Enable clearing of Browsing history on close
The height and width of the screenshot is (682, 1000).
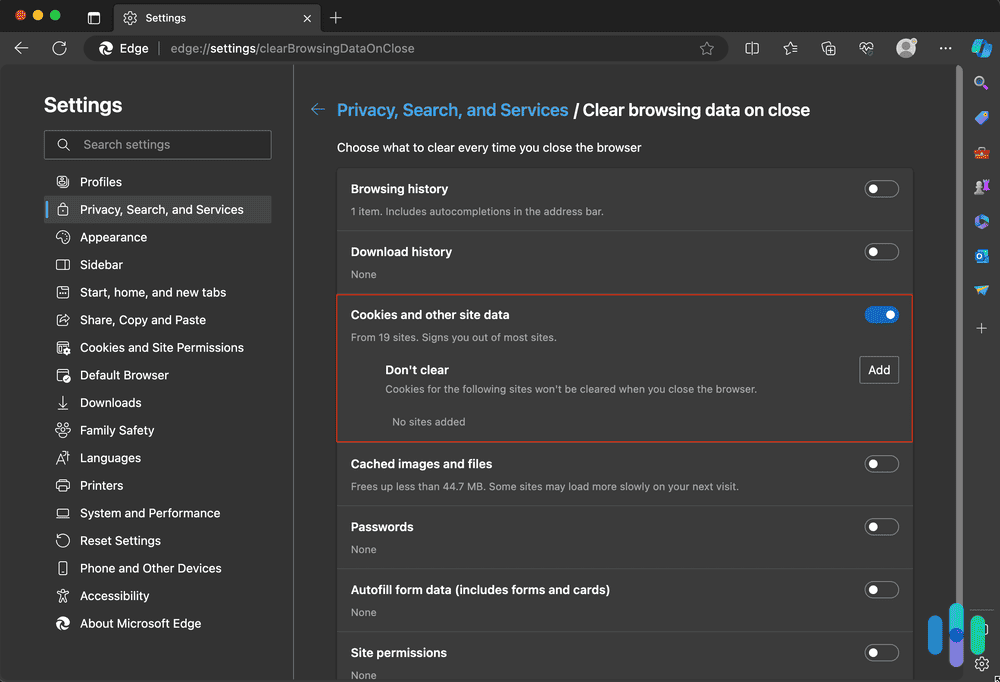coord(881,188)
